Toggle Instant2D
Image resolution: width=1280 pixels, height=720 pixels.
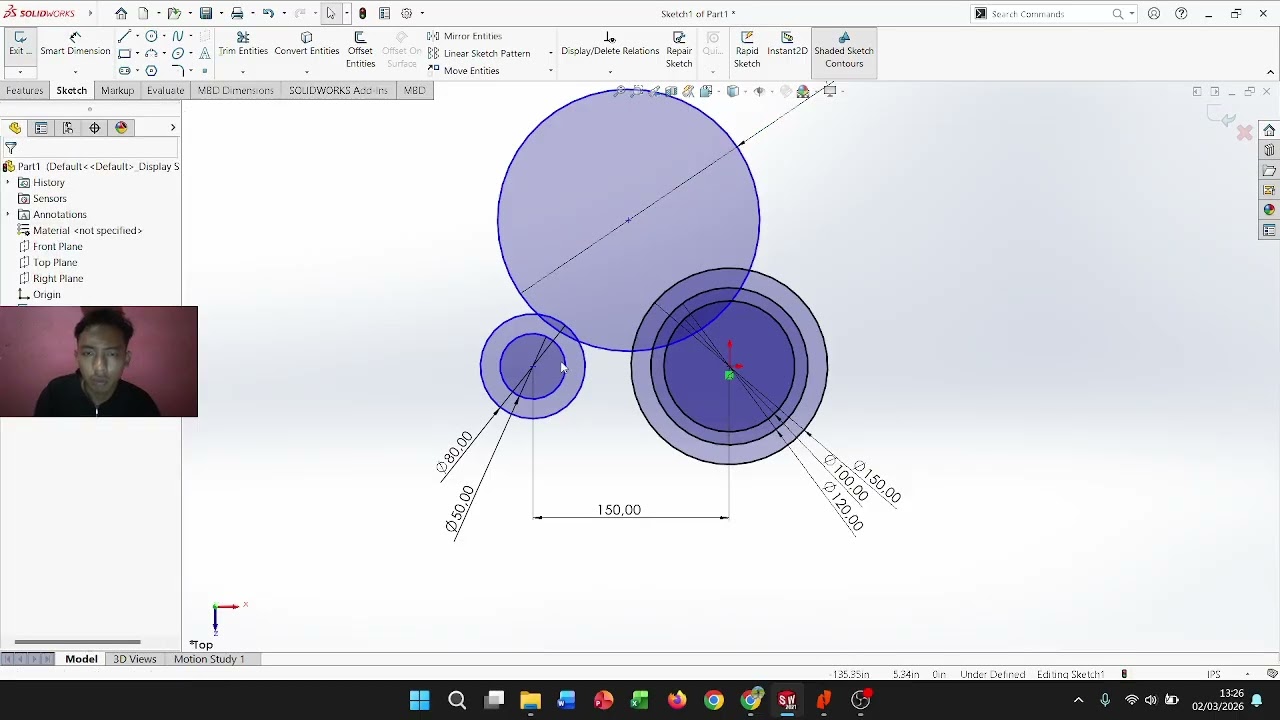point(787,44)
